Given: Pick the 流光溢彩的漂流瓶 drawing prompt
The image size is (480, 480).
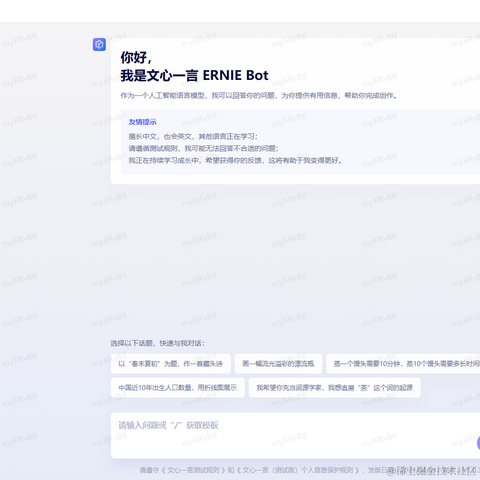Looking at the screenshot, I should tap(278, 364).
